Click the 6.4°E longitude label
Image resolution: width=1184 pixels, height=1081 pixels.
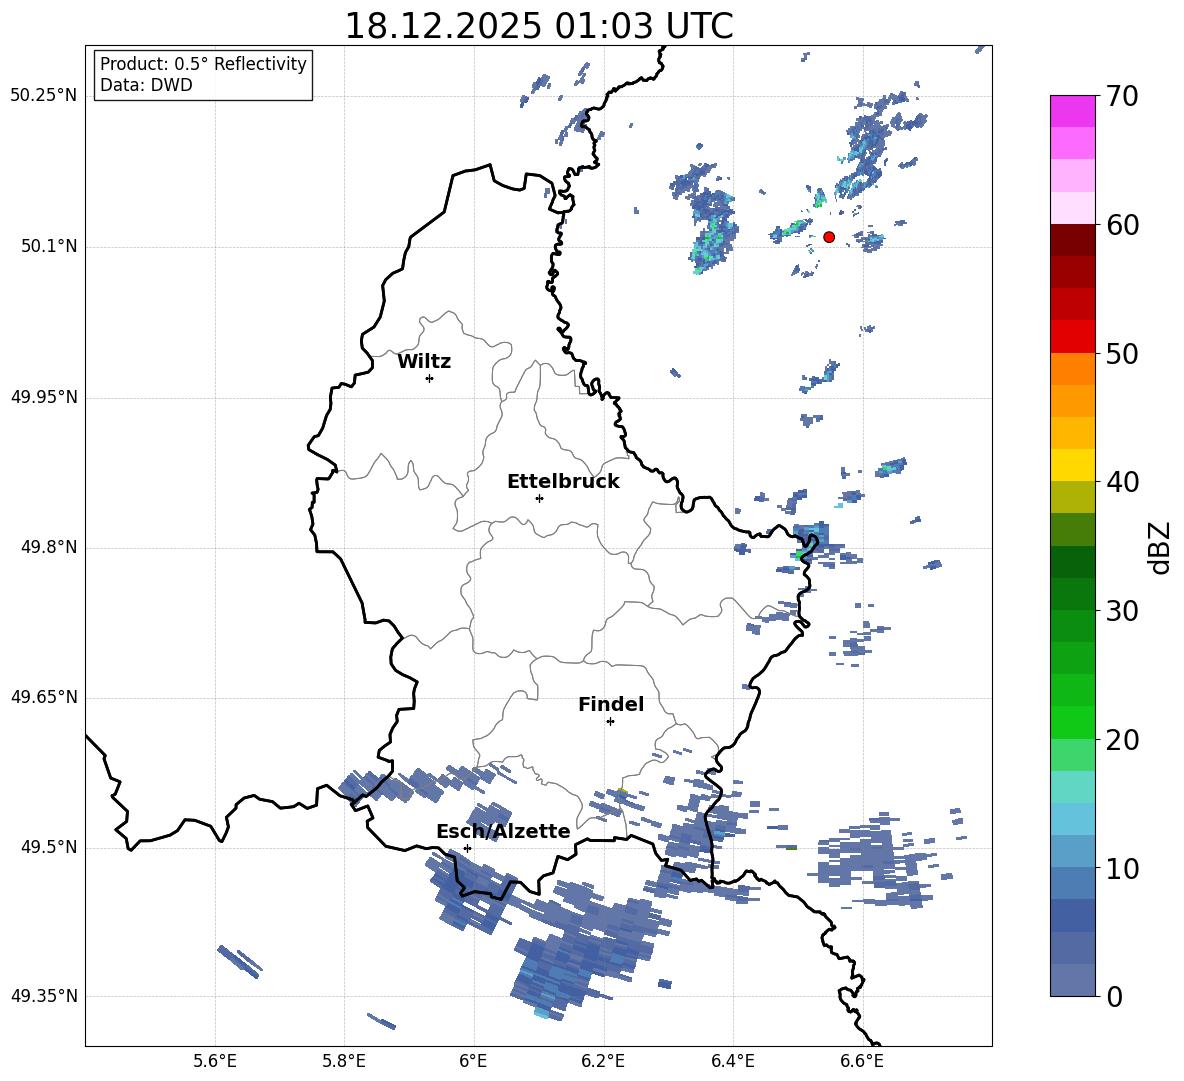(x=732, y=1061)
